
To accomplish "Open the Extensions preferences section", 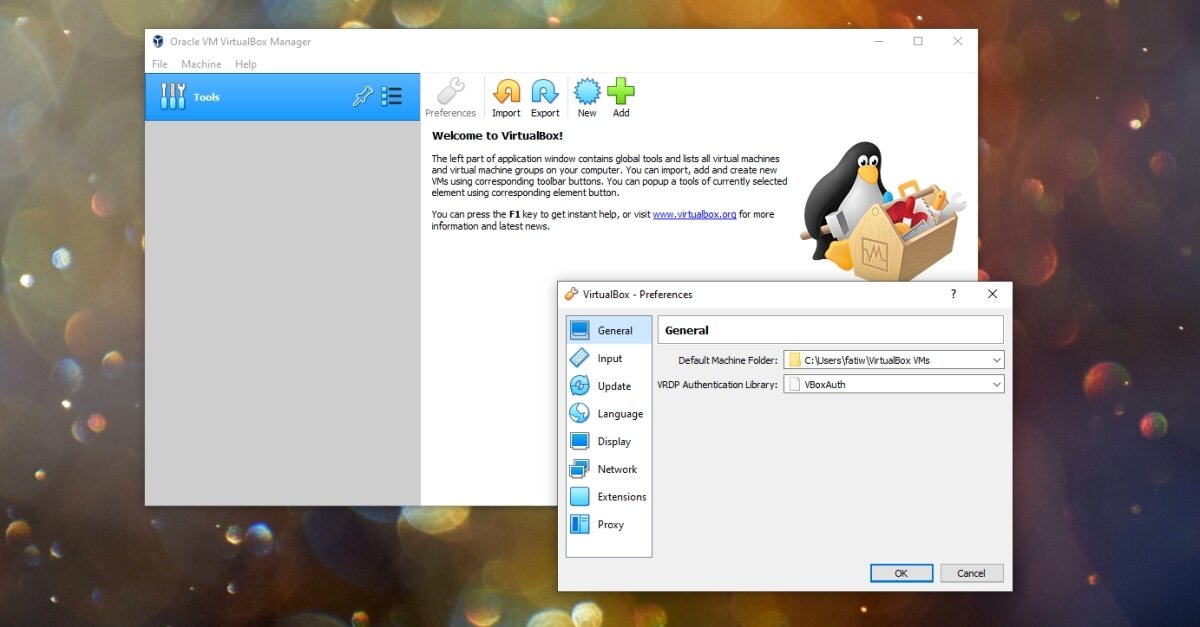I will (621, 497).
